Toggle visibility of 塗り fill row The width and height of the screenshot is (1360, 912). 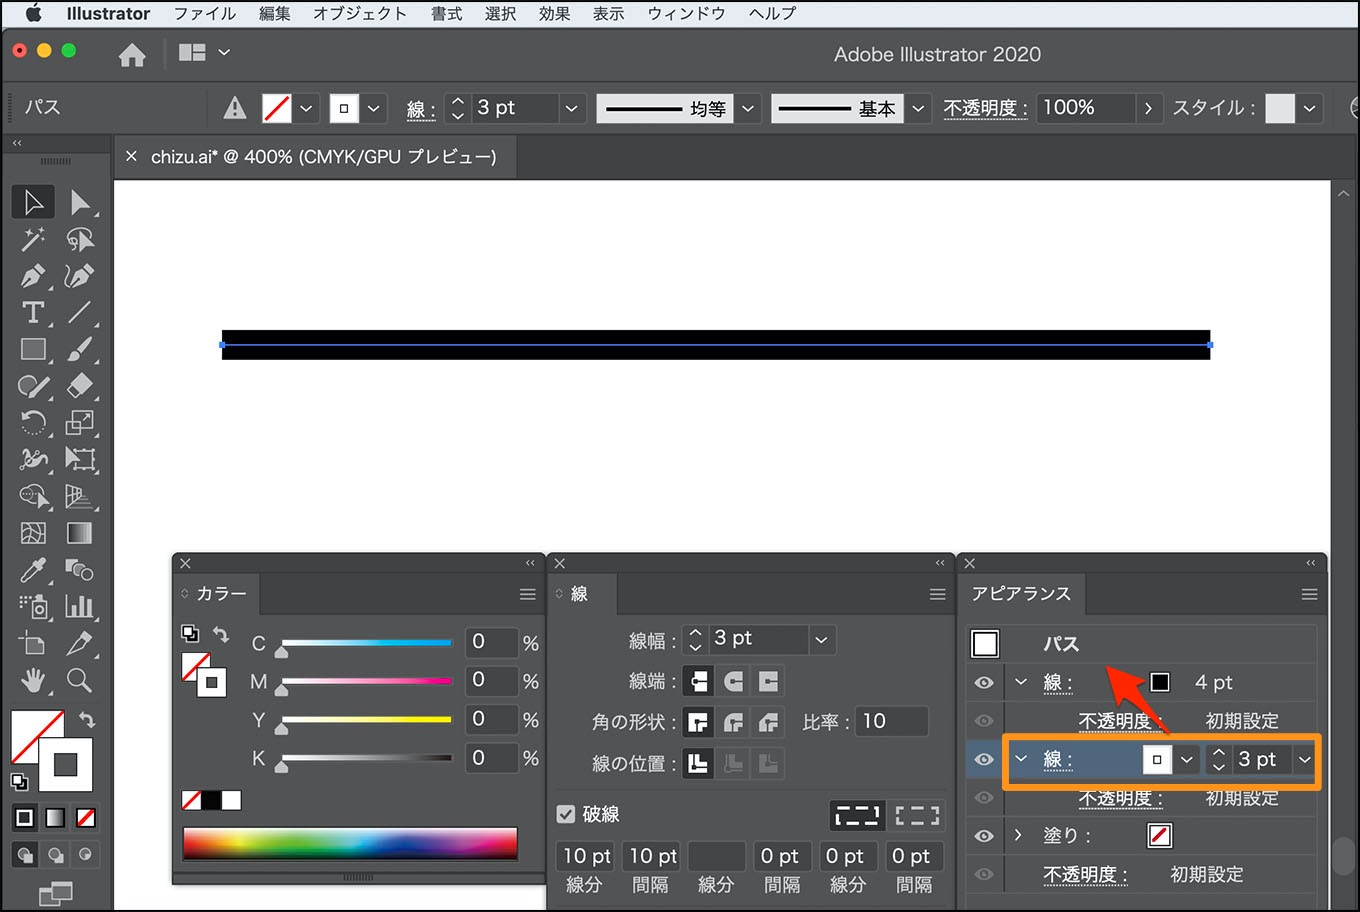pyautogui.click(x=984, y=836)
